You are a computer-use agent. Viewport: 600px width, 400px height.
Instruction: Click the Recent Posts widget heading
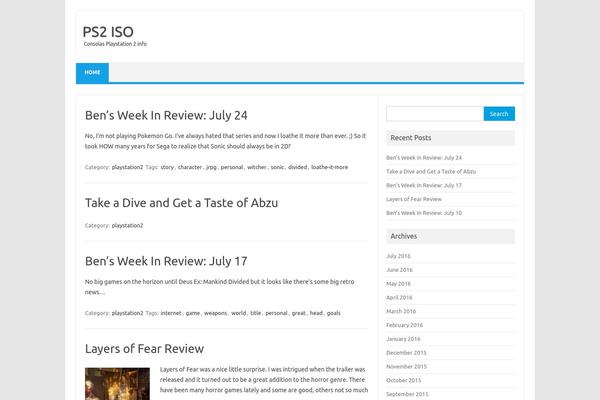[x=411, y=138]
